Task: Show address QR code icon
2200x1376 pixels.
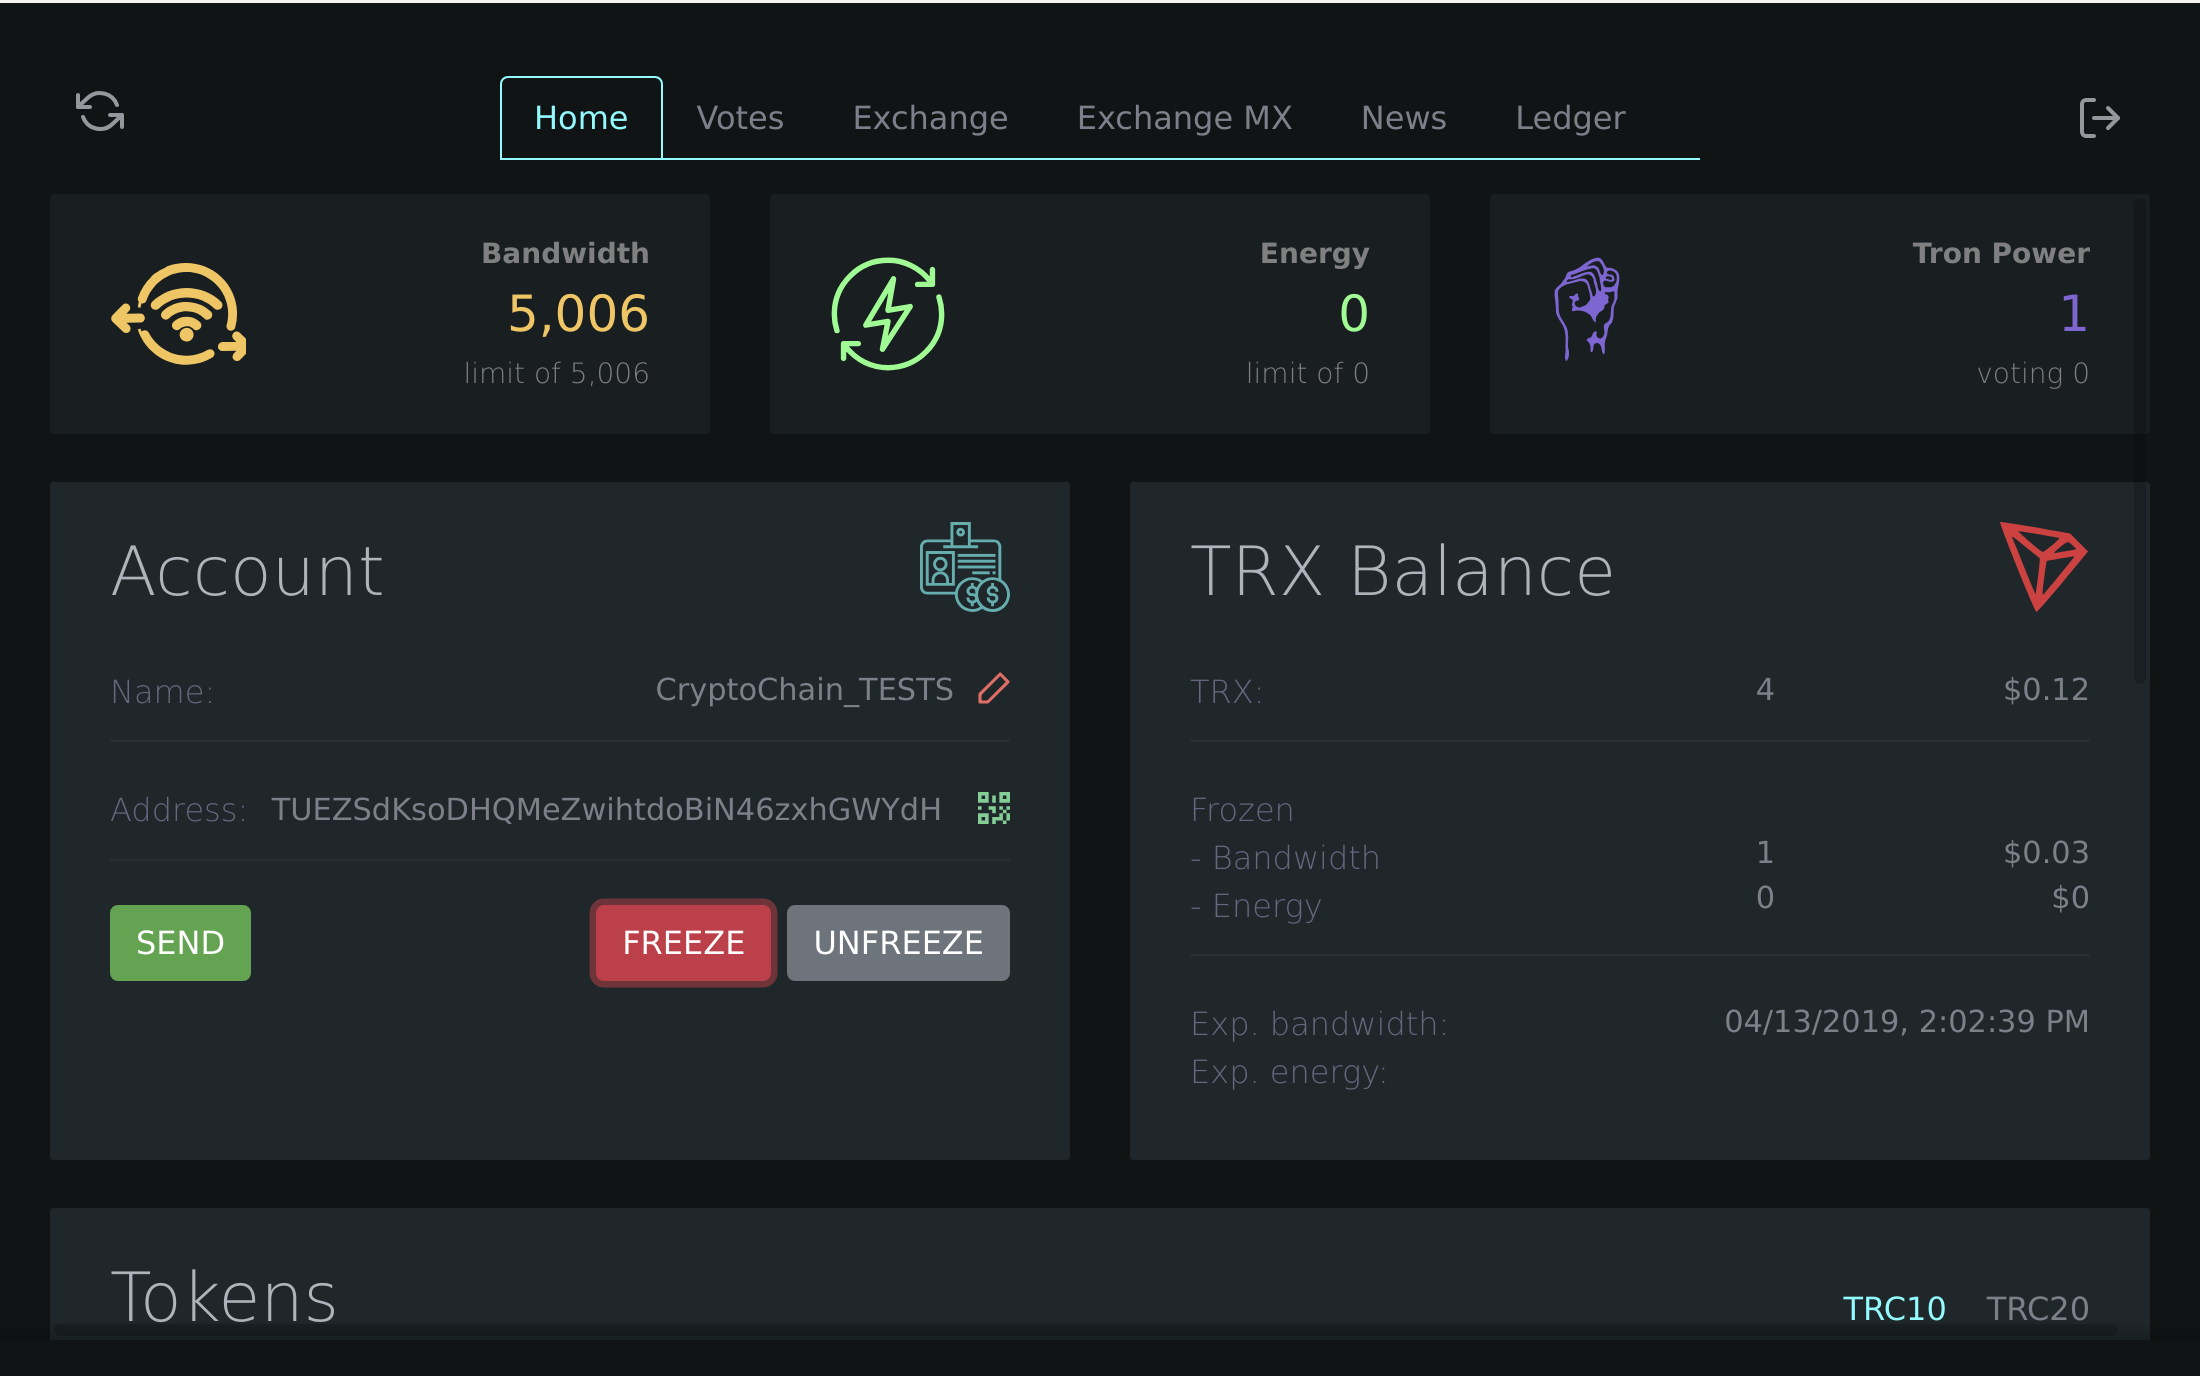Action: [993, 808]
